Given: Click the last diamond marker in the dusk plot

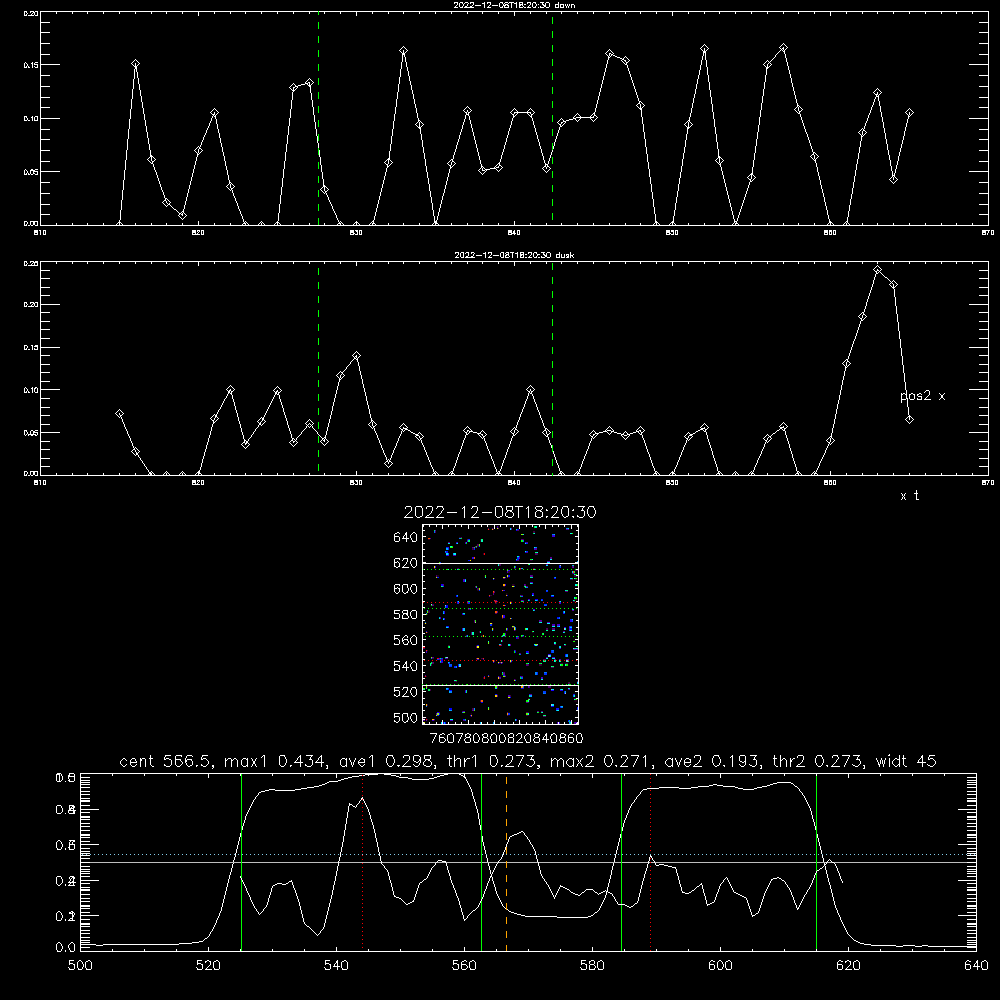Looking at the screenshot, I should click(x=909, y=420).
